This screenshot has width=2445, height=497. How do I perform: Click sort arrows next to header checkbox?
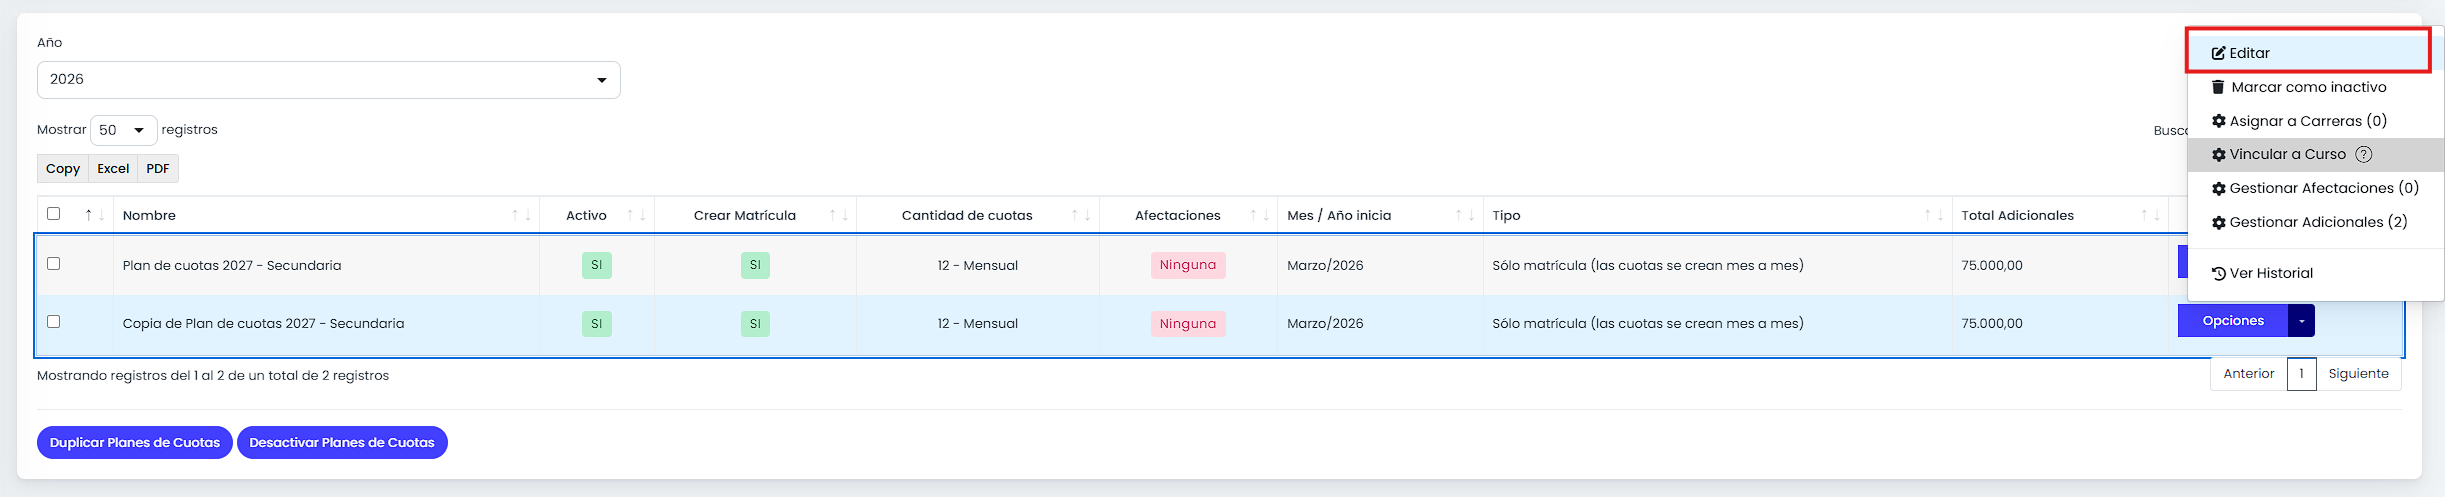pyautogui.click(x=95, y=215)
